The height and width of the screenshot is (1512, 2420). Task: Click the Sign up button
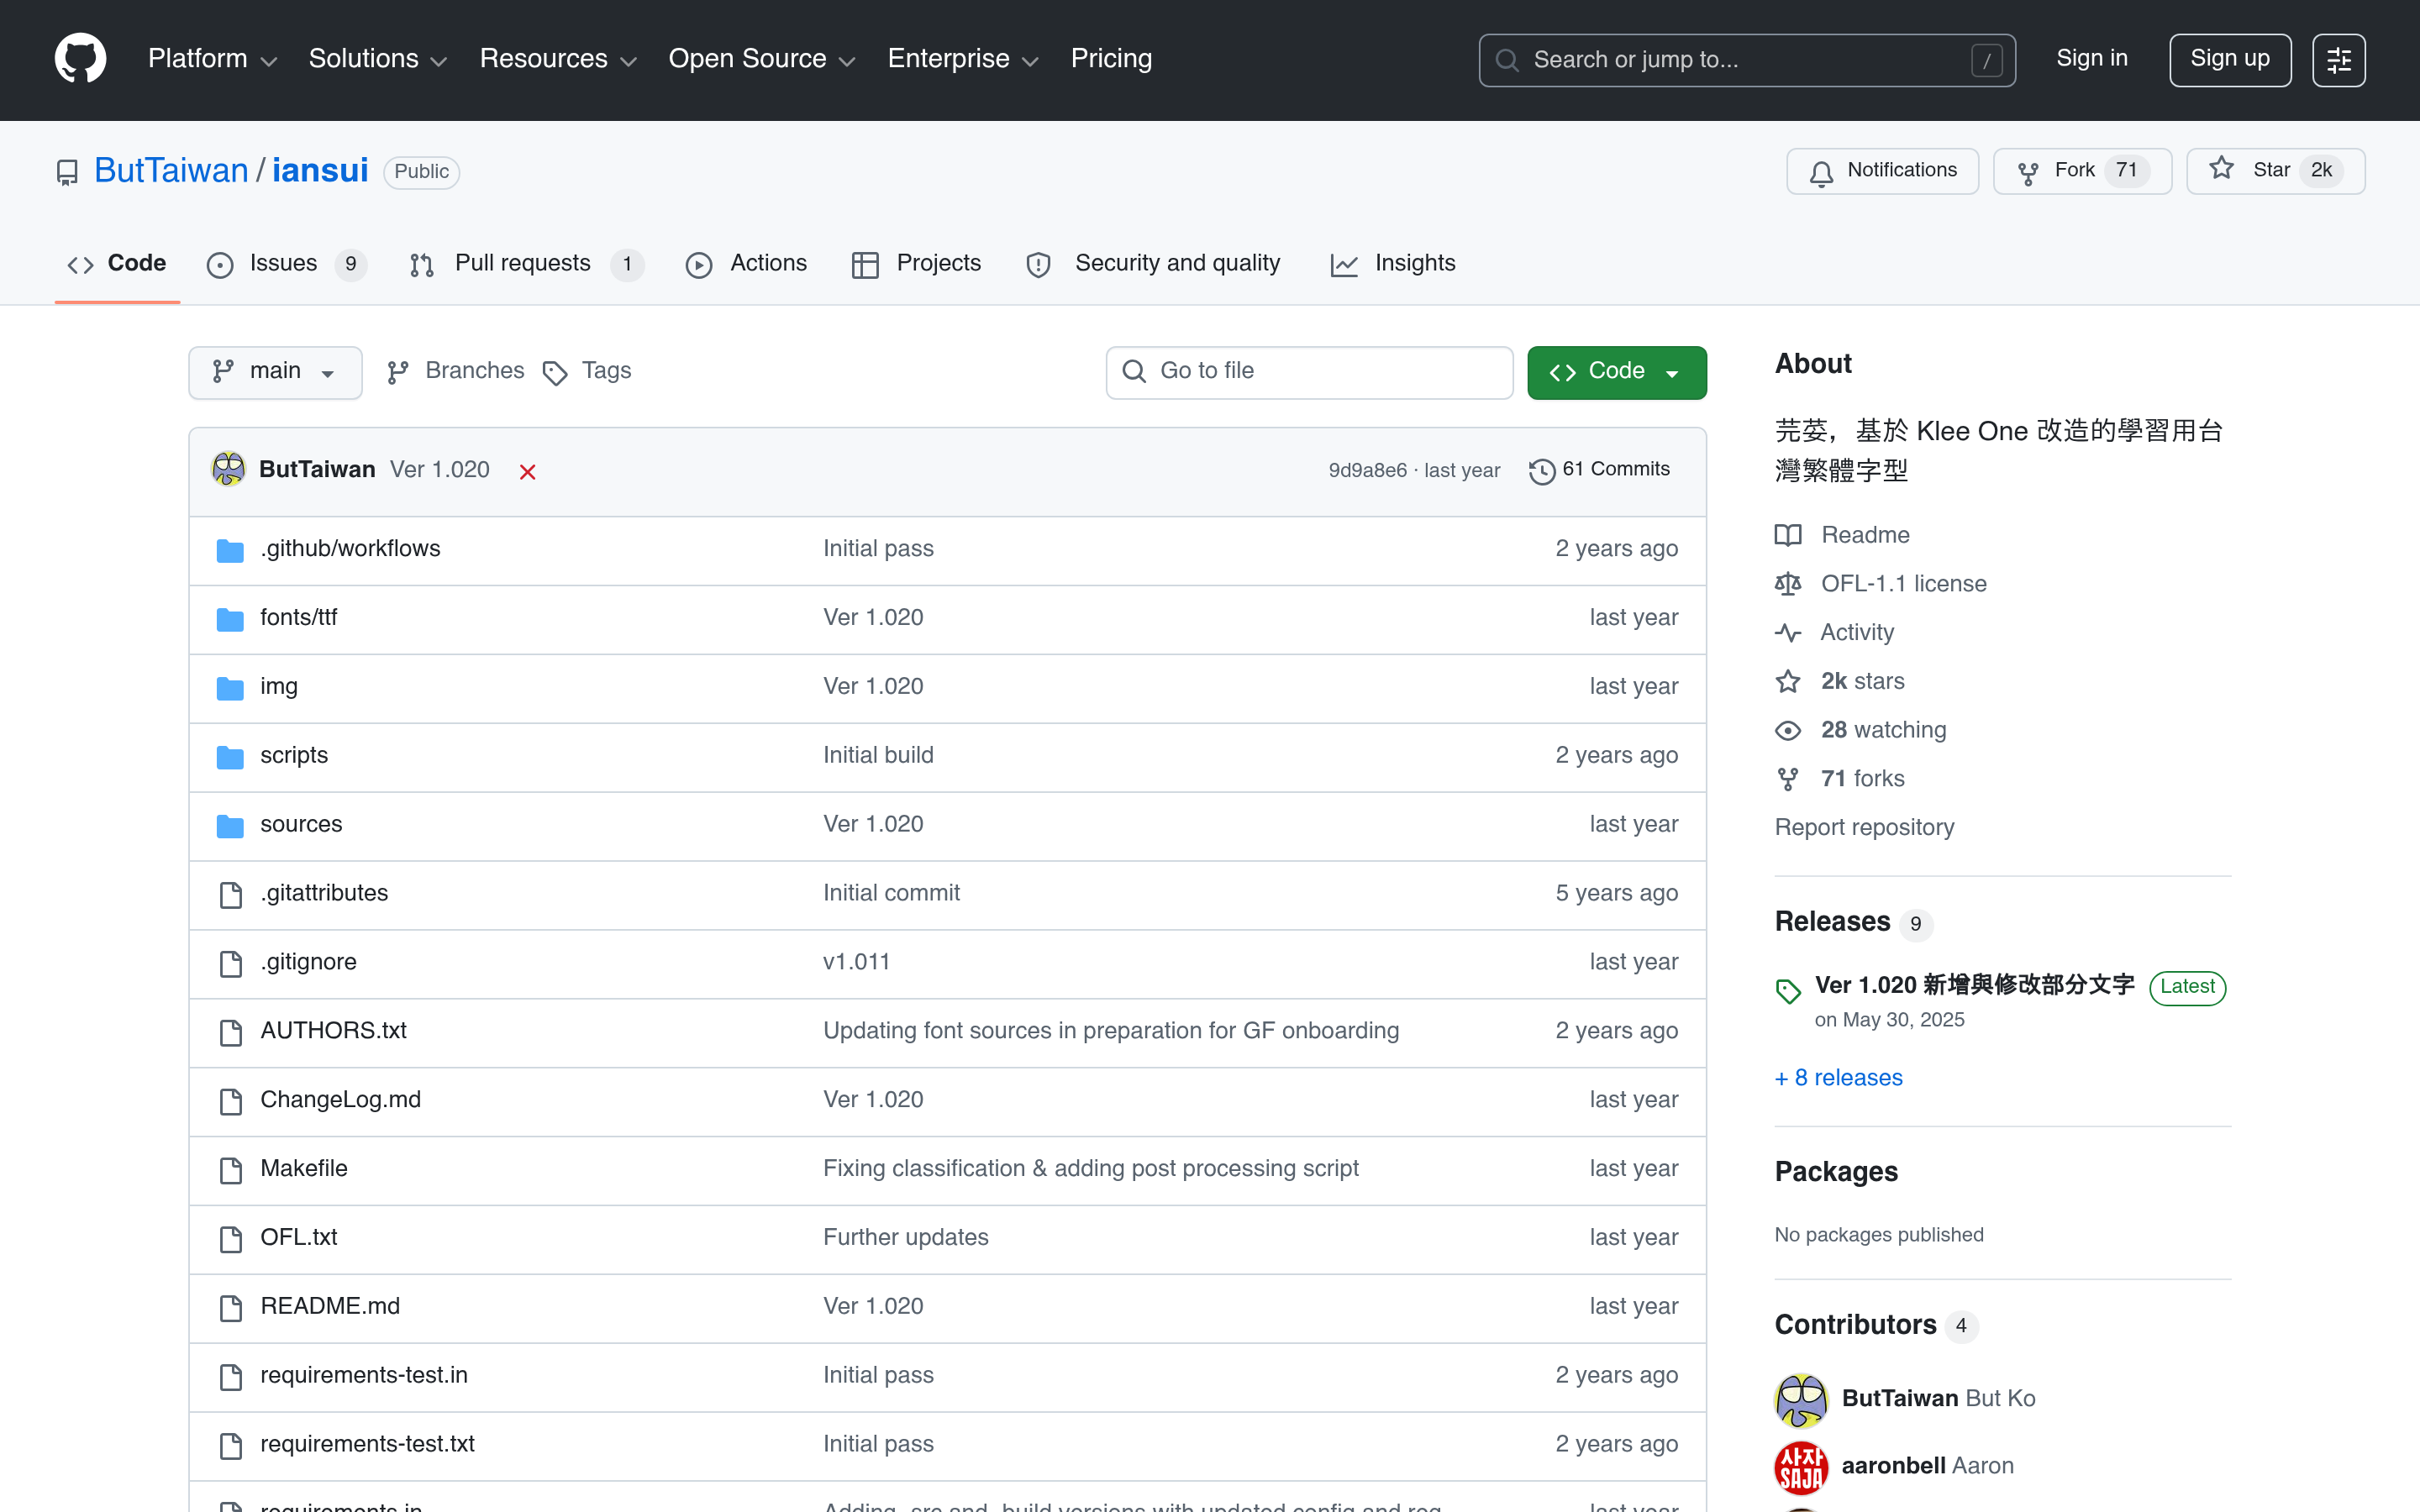(x=2229, y=60)
